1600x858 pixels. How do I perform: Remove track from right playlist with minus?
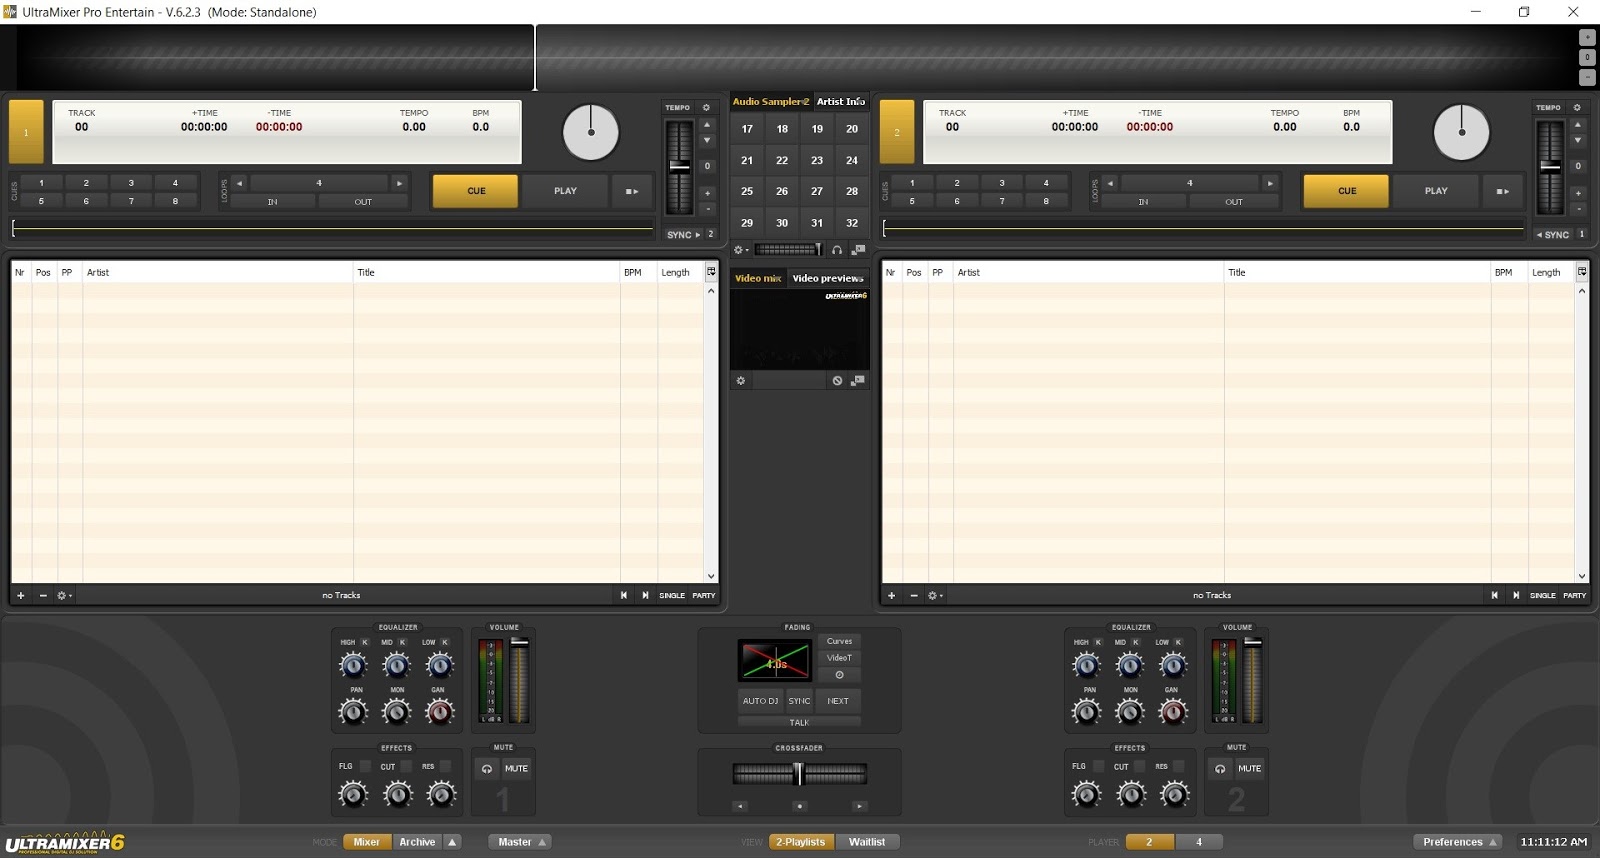914,595
